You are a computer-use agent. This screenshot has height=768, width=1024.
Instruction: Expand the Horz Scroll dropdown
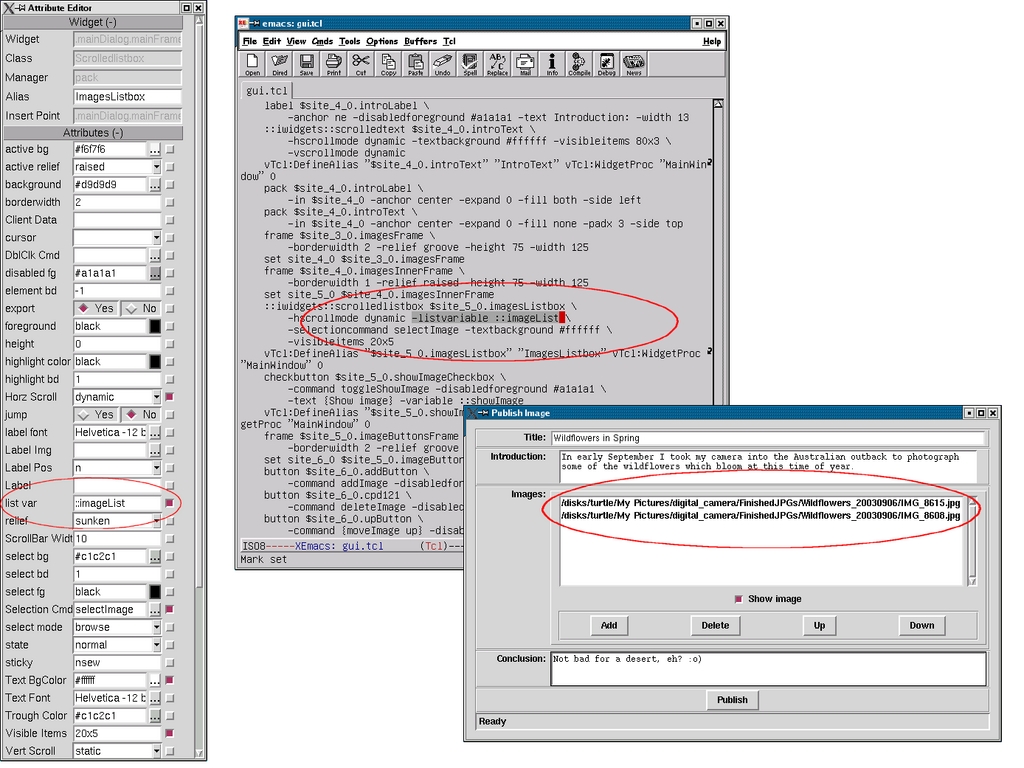[155, 397]
